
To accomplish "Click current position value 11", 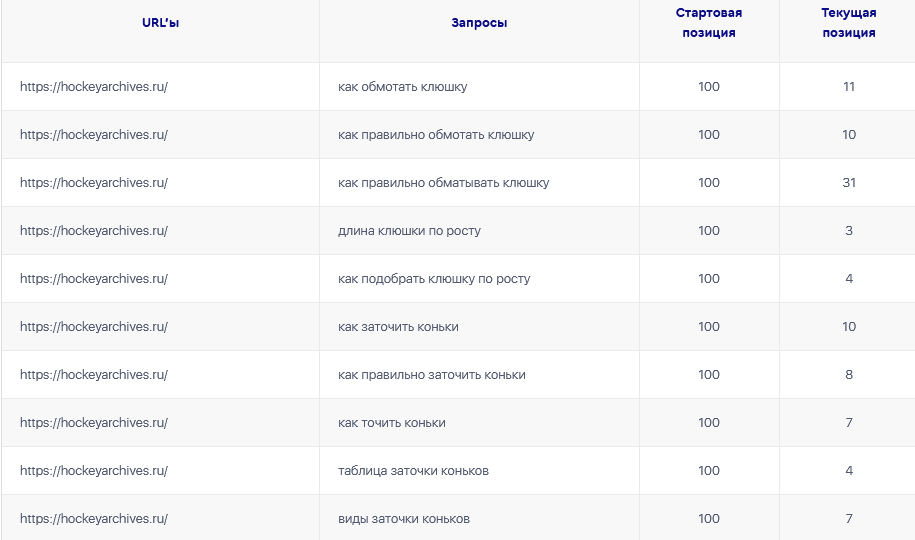I will [849, 87].
